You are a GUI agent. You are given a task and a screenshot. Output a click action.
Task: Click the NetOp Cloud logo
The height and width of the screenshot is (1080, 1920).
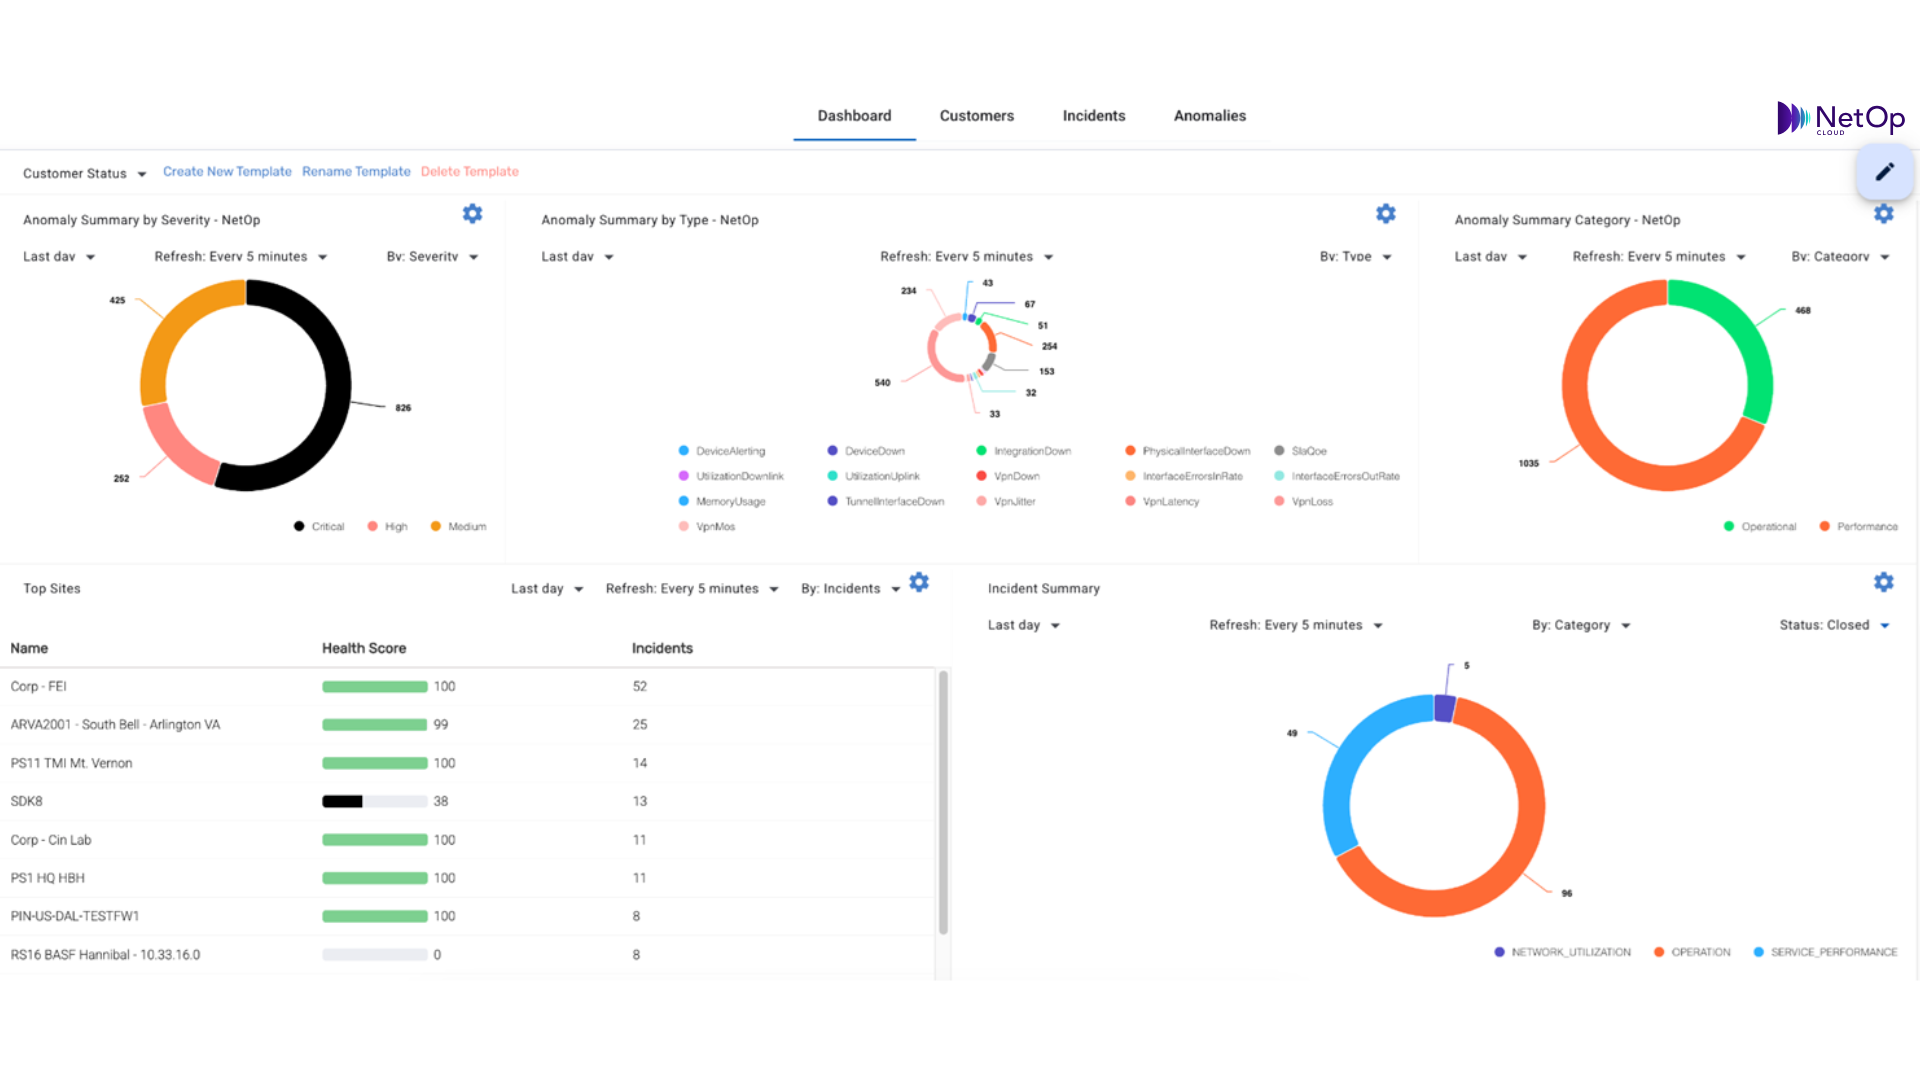click(1840, 119)
